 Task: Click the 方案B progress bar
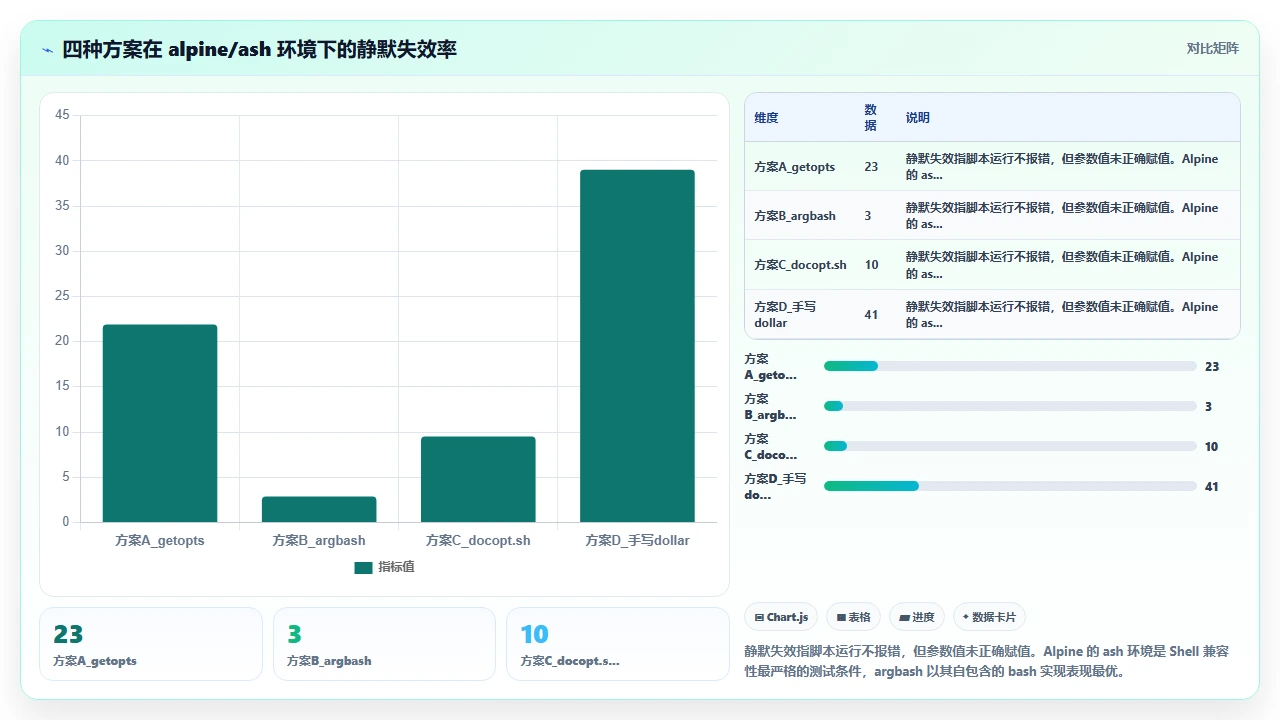pyautogui.click(x=1010, y=406)
